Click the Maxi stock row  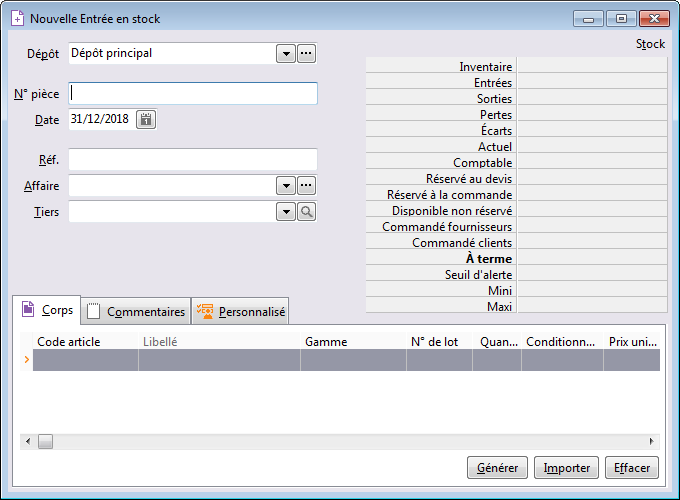[517, 306]
